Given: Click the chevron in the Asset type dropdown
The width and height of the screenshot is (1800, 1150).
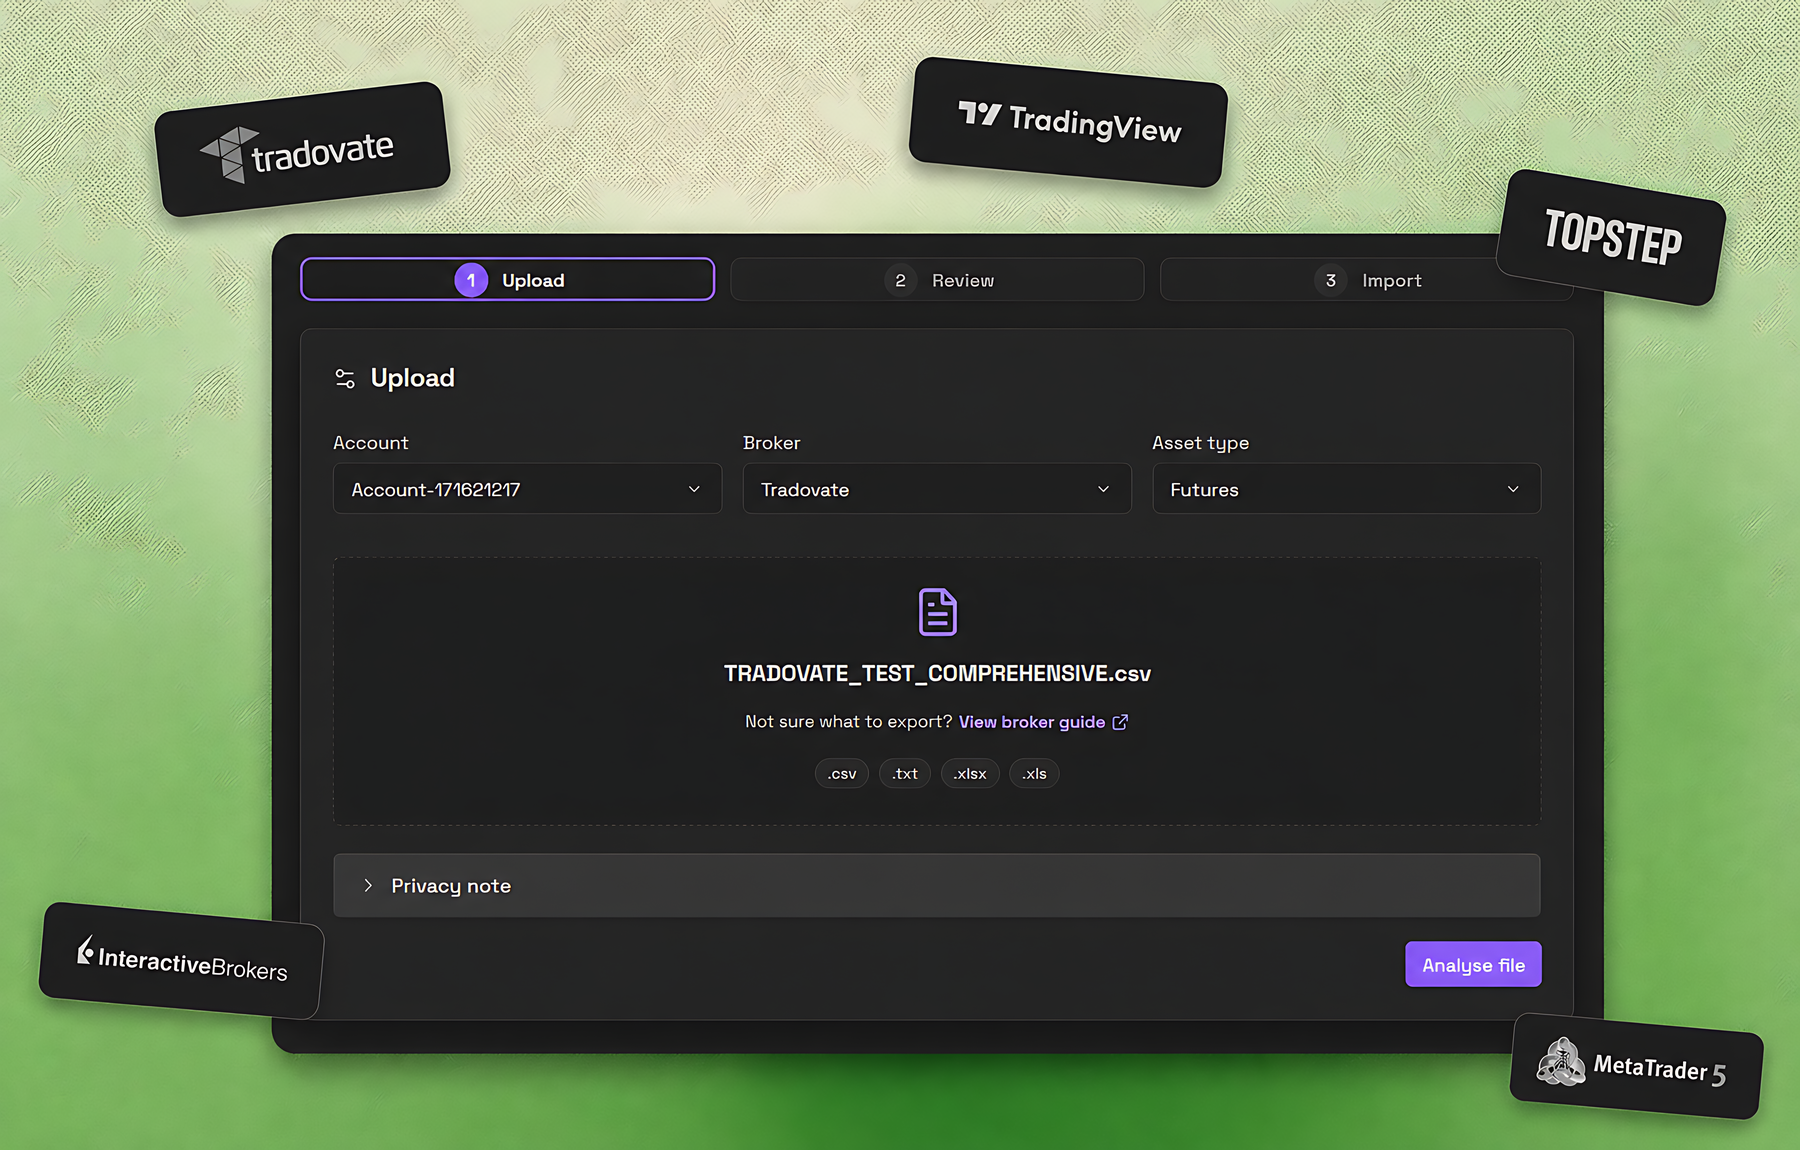Looking at the screenshot, I should click(x=1513, y=489).
